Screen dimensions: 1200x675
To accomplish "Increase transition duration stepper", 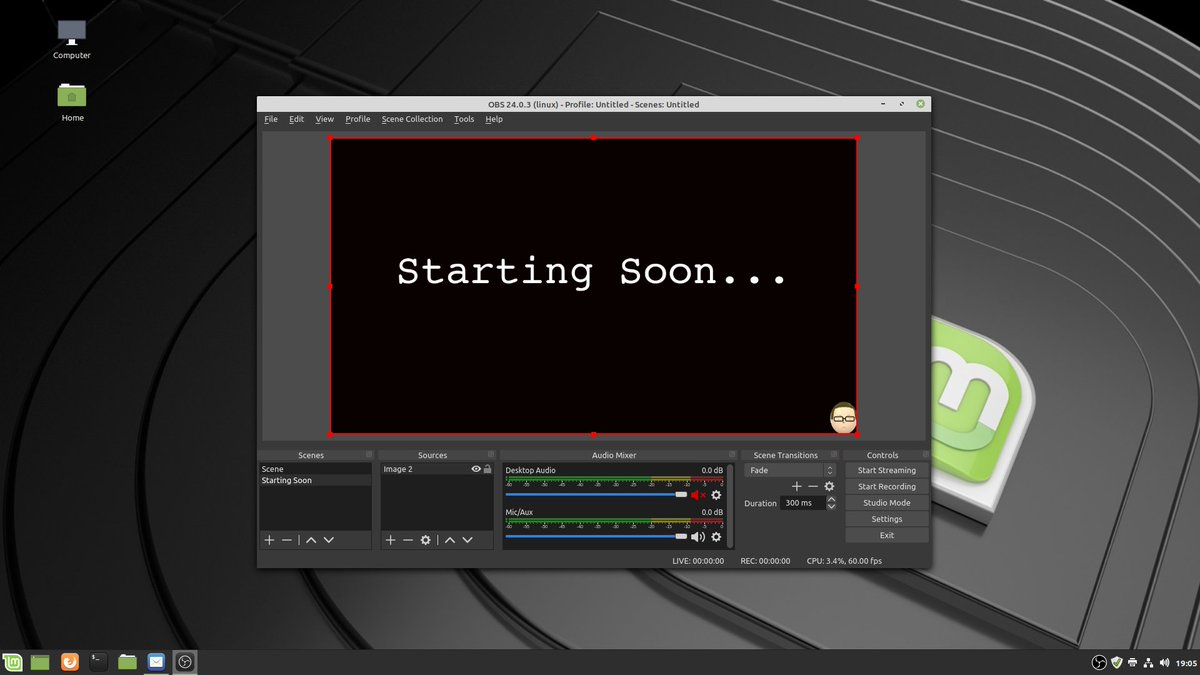I will [x=831, y=499].
